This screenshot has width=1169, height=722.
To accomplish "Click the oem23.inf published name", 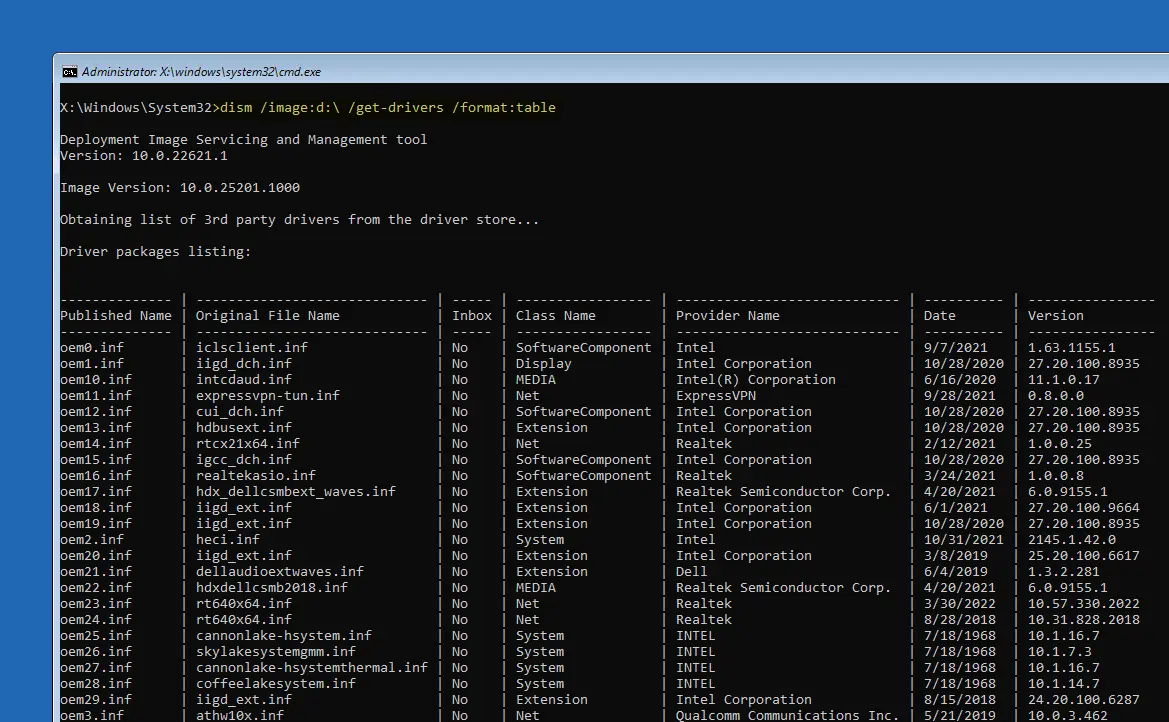I will click(95, 603).
